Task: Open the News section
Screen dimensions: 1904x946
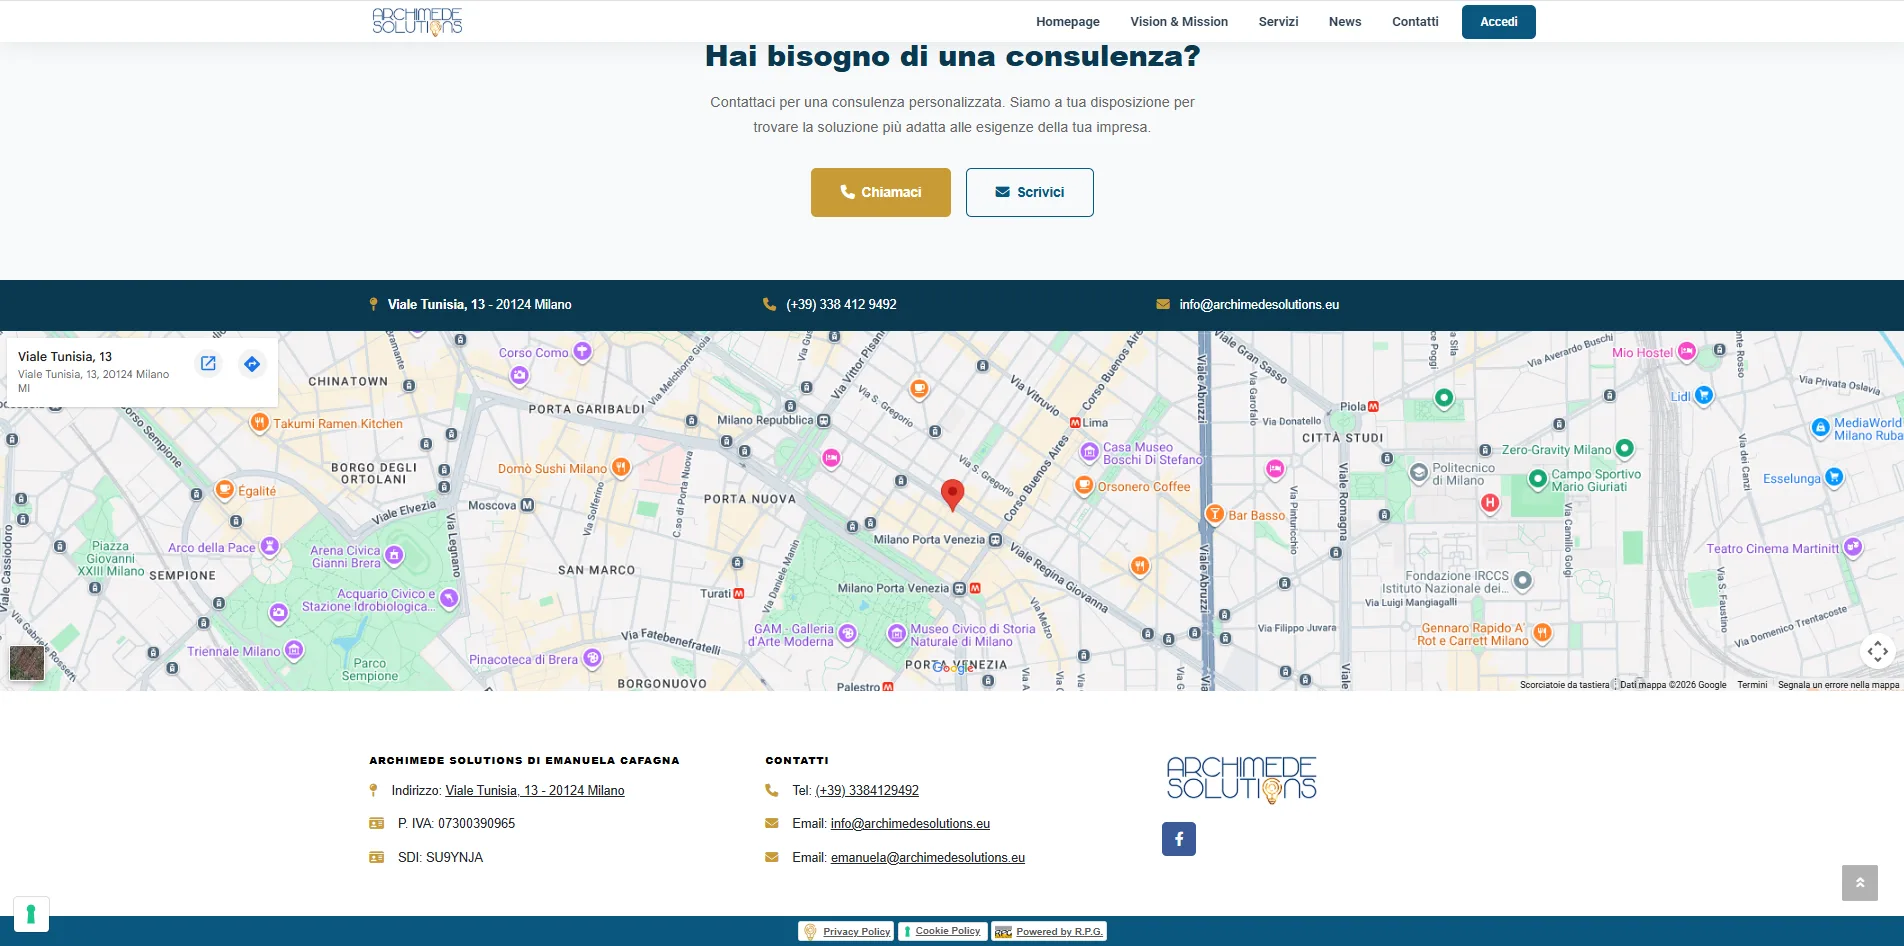Action: (x=1345, y=21)
